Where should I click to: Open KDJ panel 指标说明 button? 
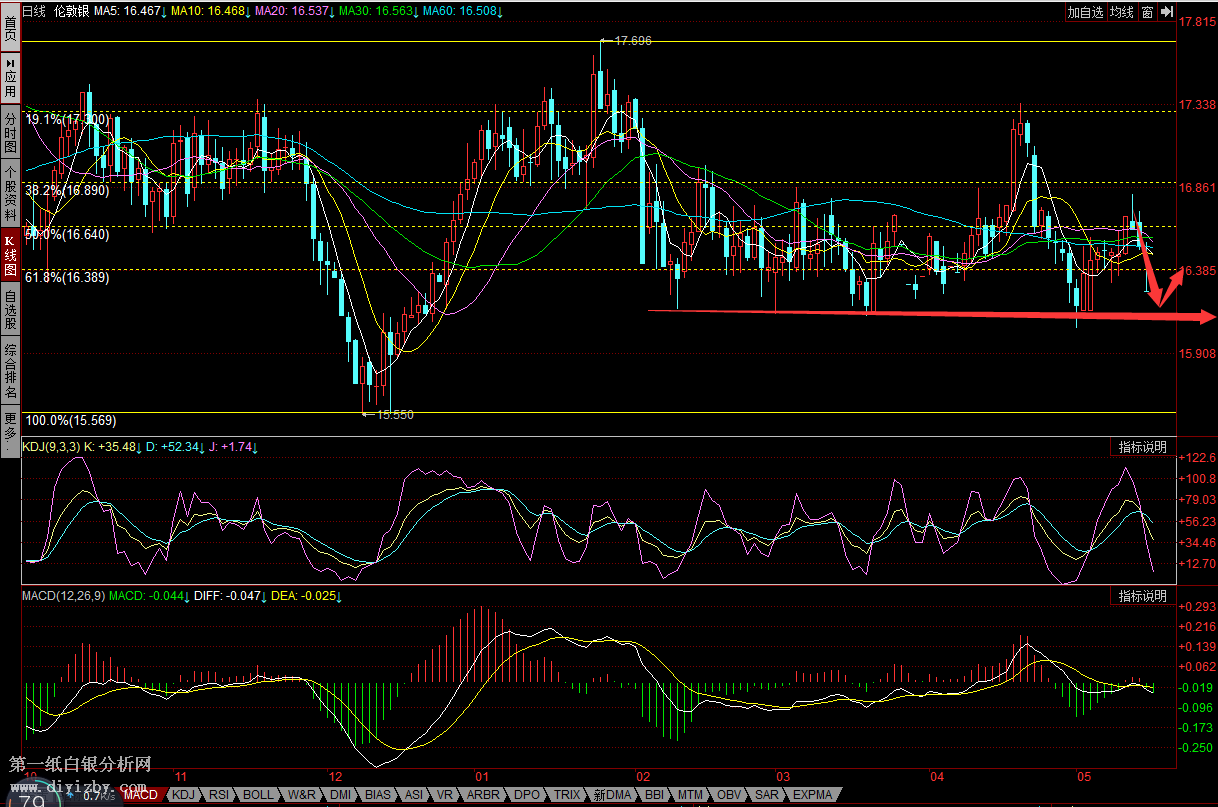(1142, 447)
